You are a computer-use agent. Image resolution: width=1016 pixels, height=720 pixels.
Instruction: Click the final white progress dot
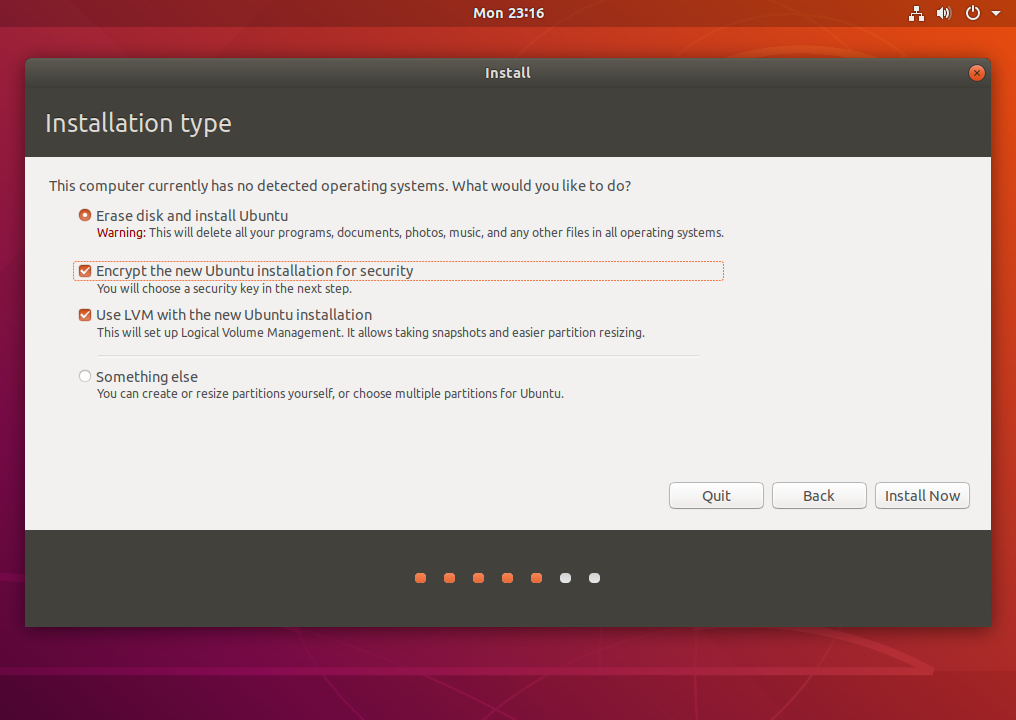(595, 578)
